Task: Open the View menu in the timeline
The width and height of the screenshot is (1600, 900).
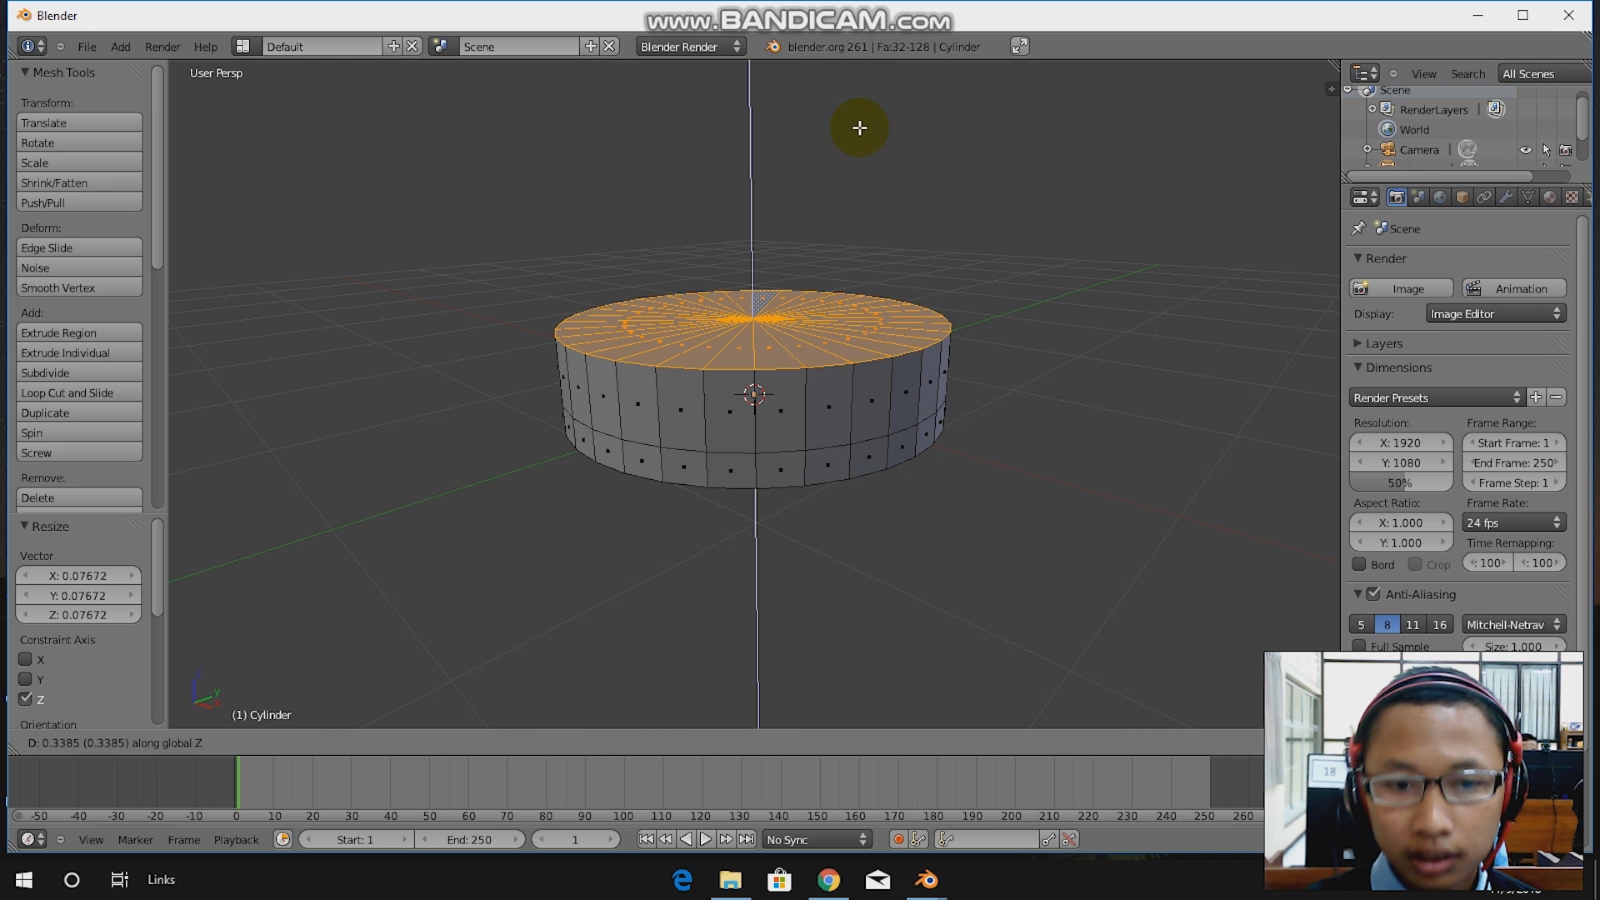Action: (x=90, y=840)
